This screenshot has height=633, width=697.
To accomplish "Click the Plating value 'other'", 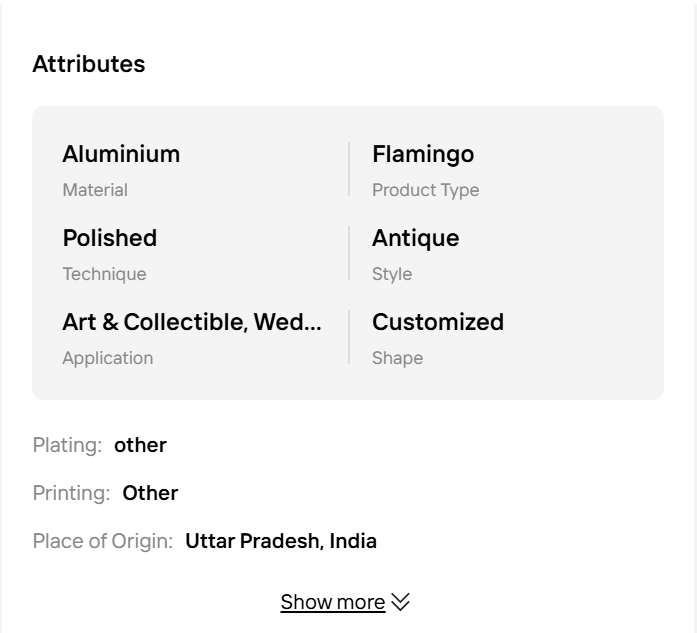I will click(140, 445).
